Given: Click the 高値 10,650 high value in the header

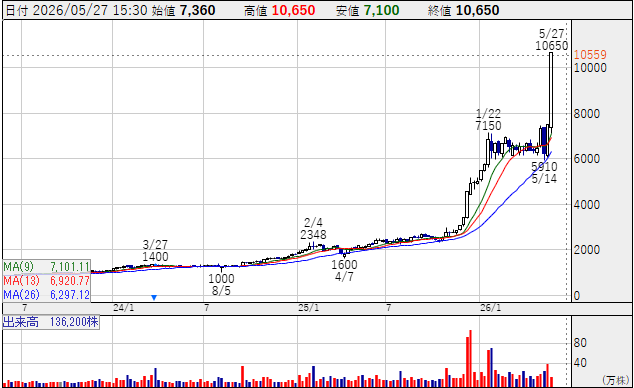Looking at the screenshot, I should click(279, 11).
